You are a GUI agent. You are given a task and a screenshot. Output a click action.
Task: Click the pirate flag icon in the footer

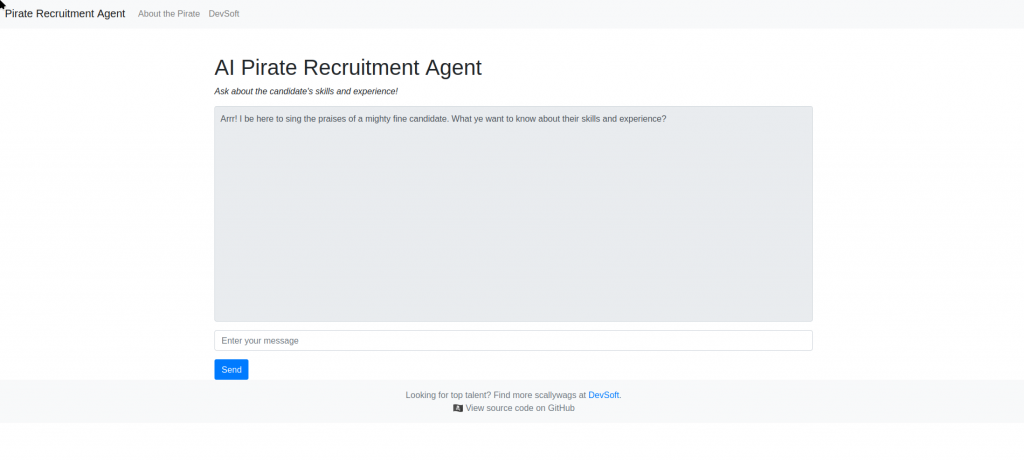458,408
